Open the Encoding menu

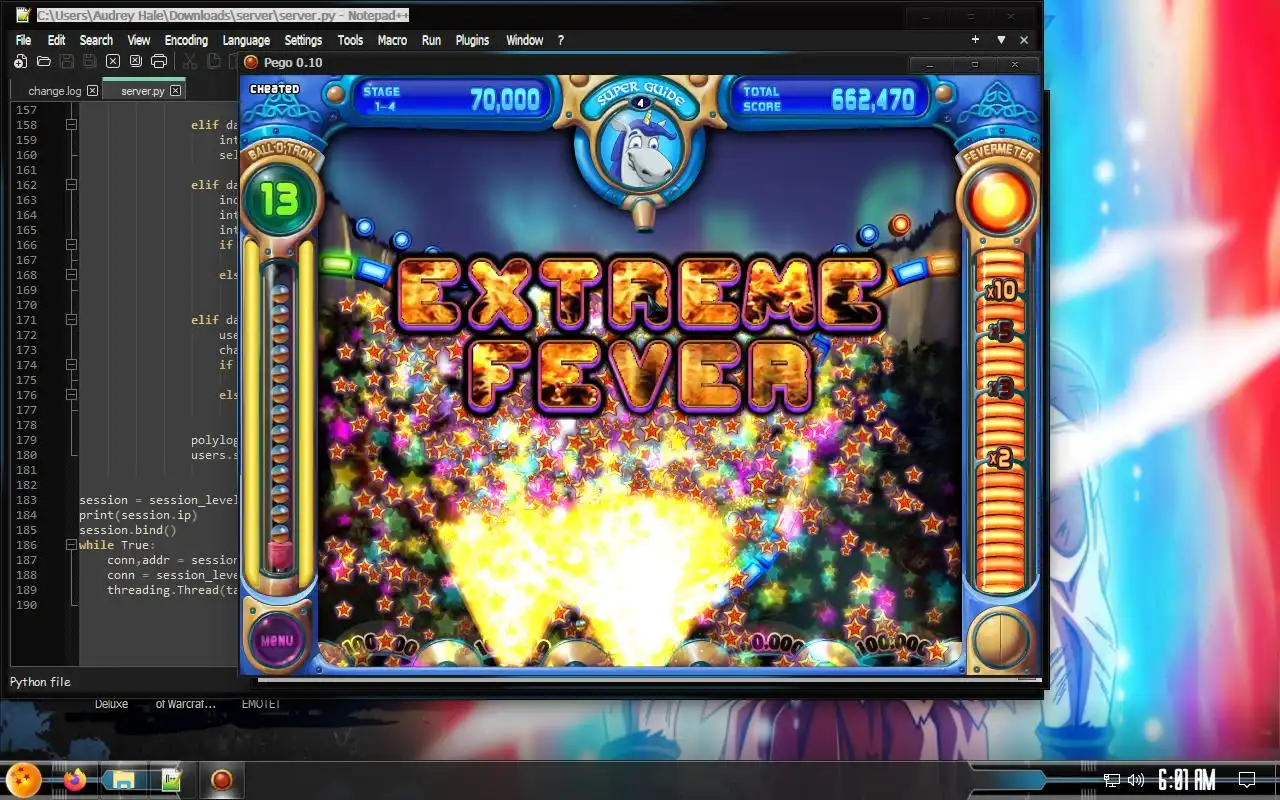(186, 40)
